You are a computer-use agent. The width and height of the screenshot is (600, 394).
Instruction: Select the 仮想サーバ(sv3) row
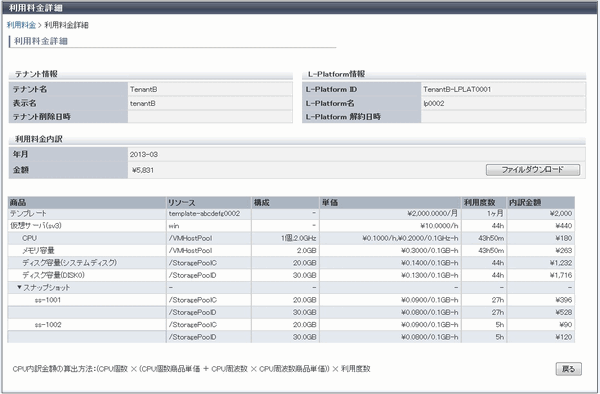click(291, 226)
